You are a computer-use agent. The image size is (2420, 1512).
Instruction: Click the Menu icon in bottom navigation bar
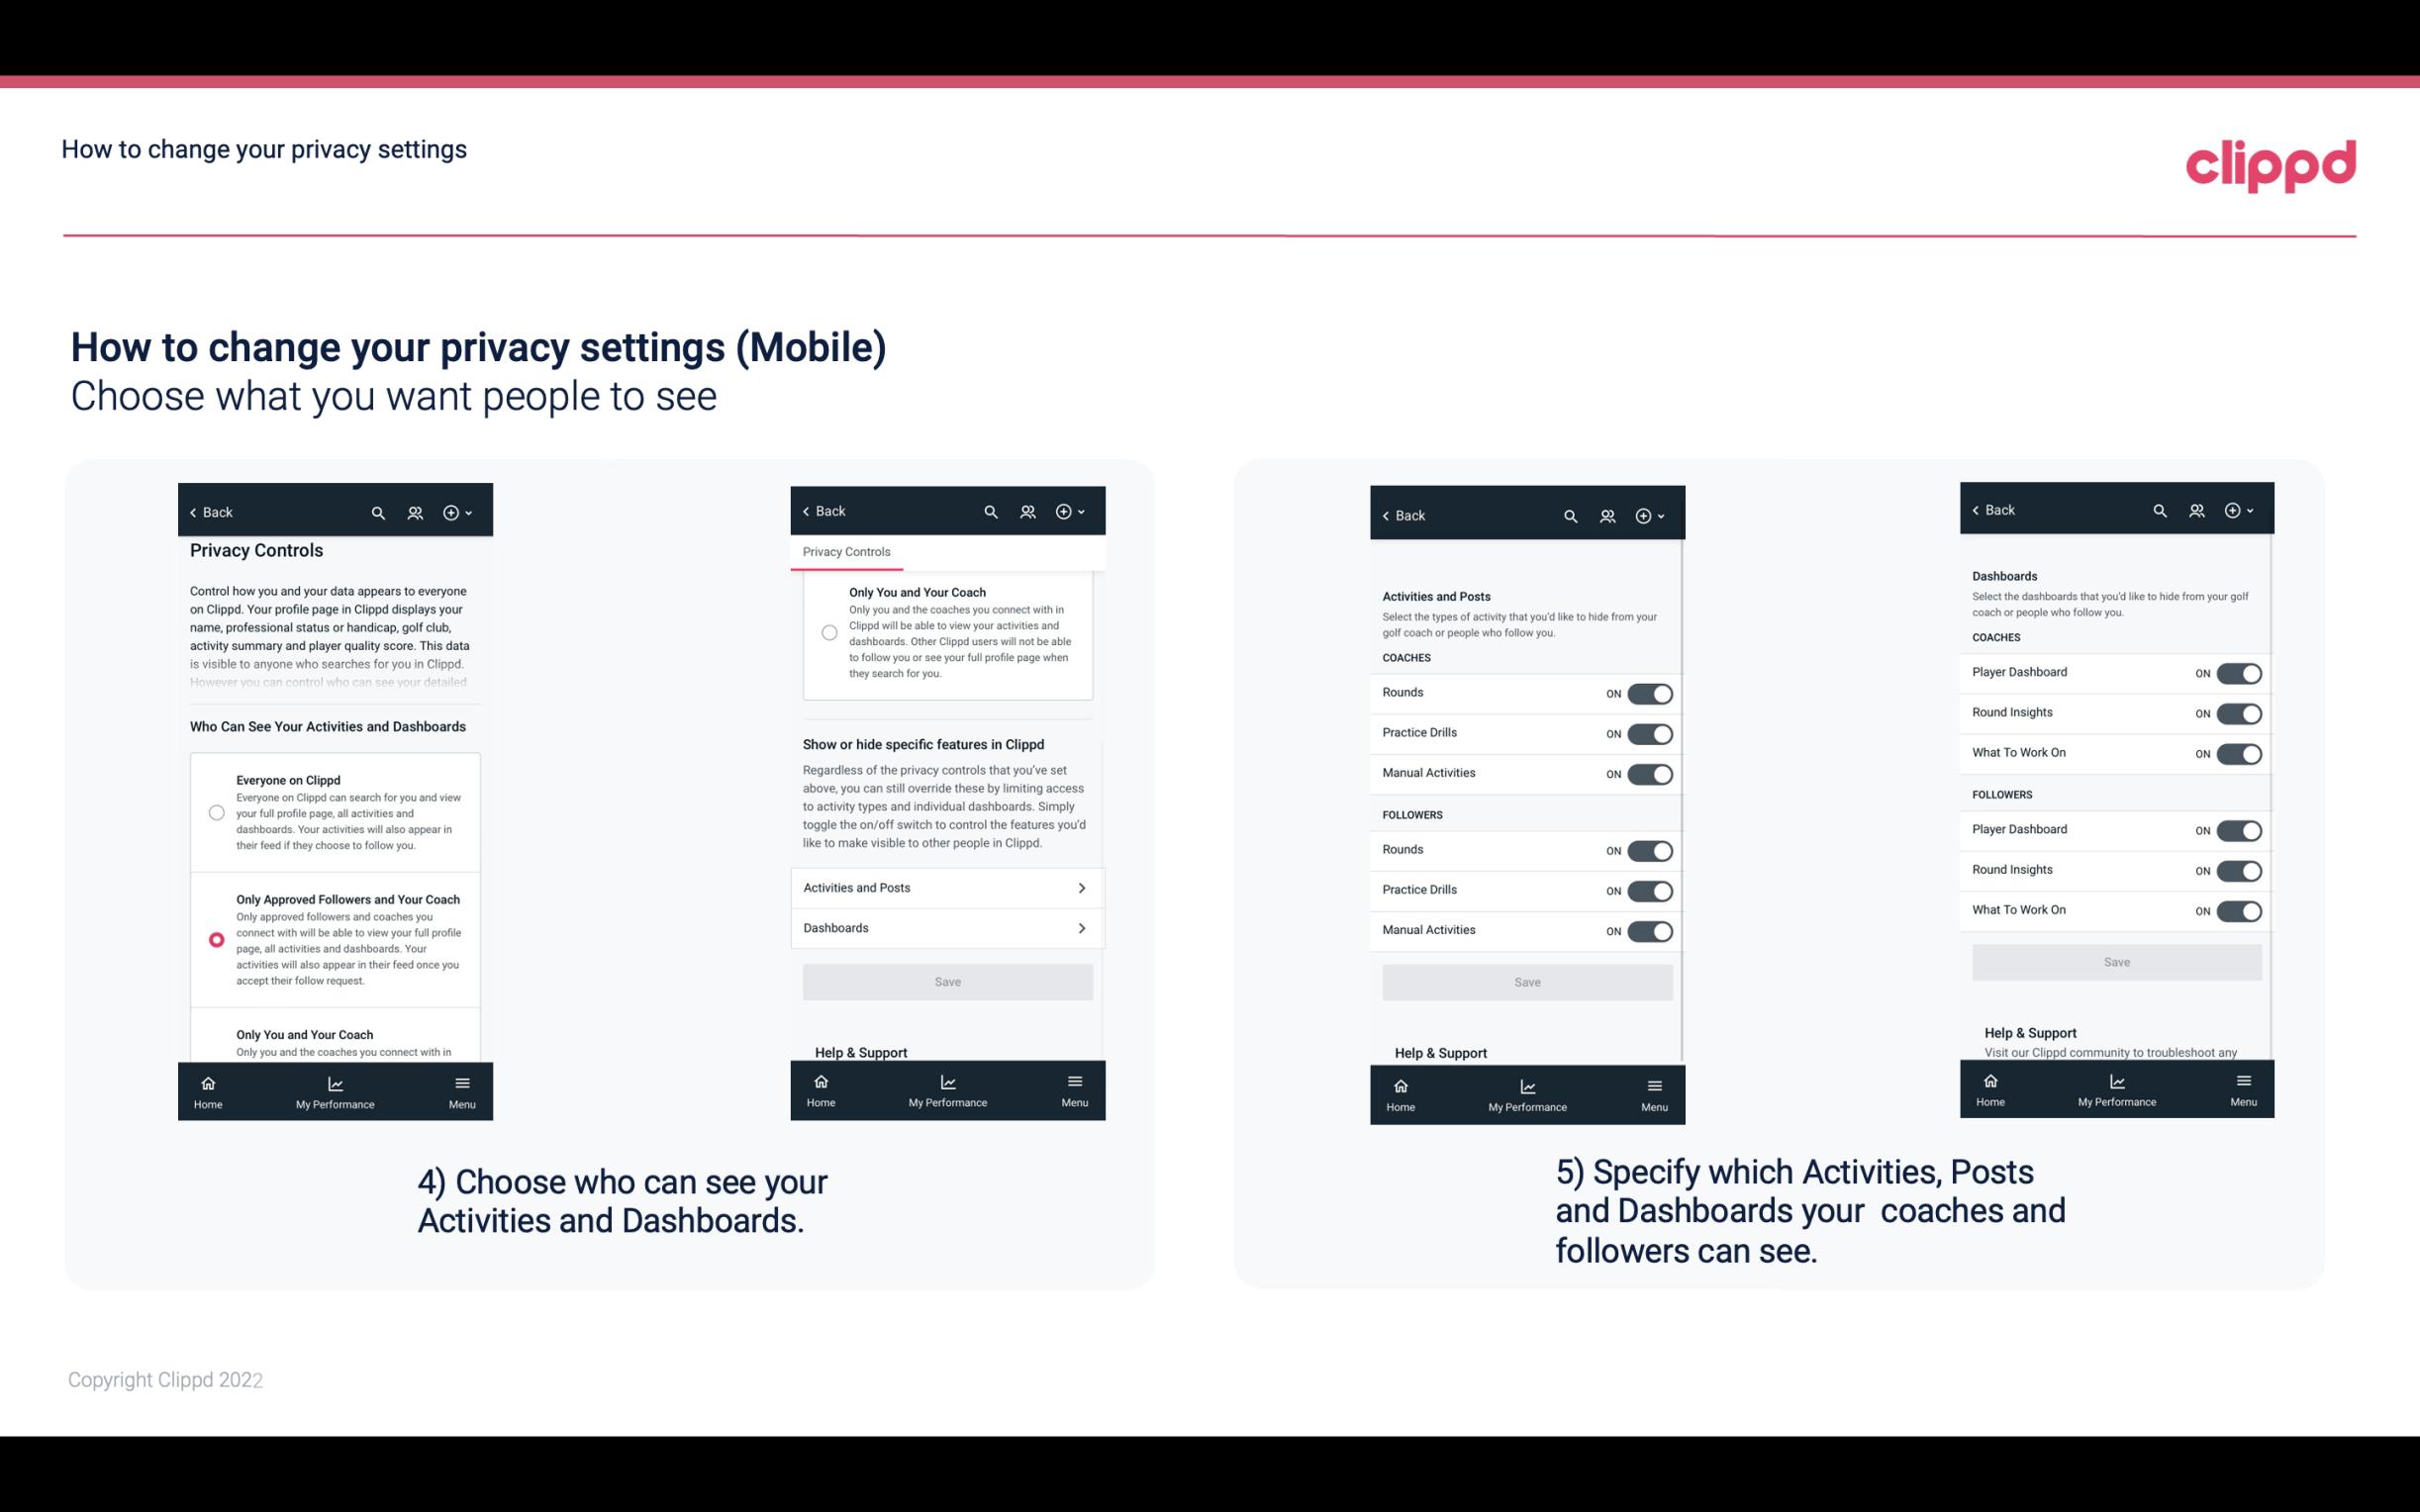[x=461, y=1082]
